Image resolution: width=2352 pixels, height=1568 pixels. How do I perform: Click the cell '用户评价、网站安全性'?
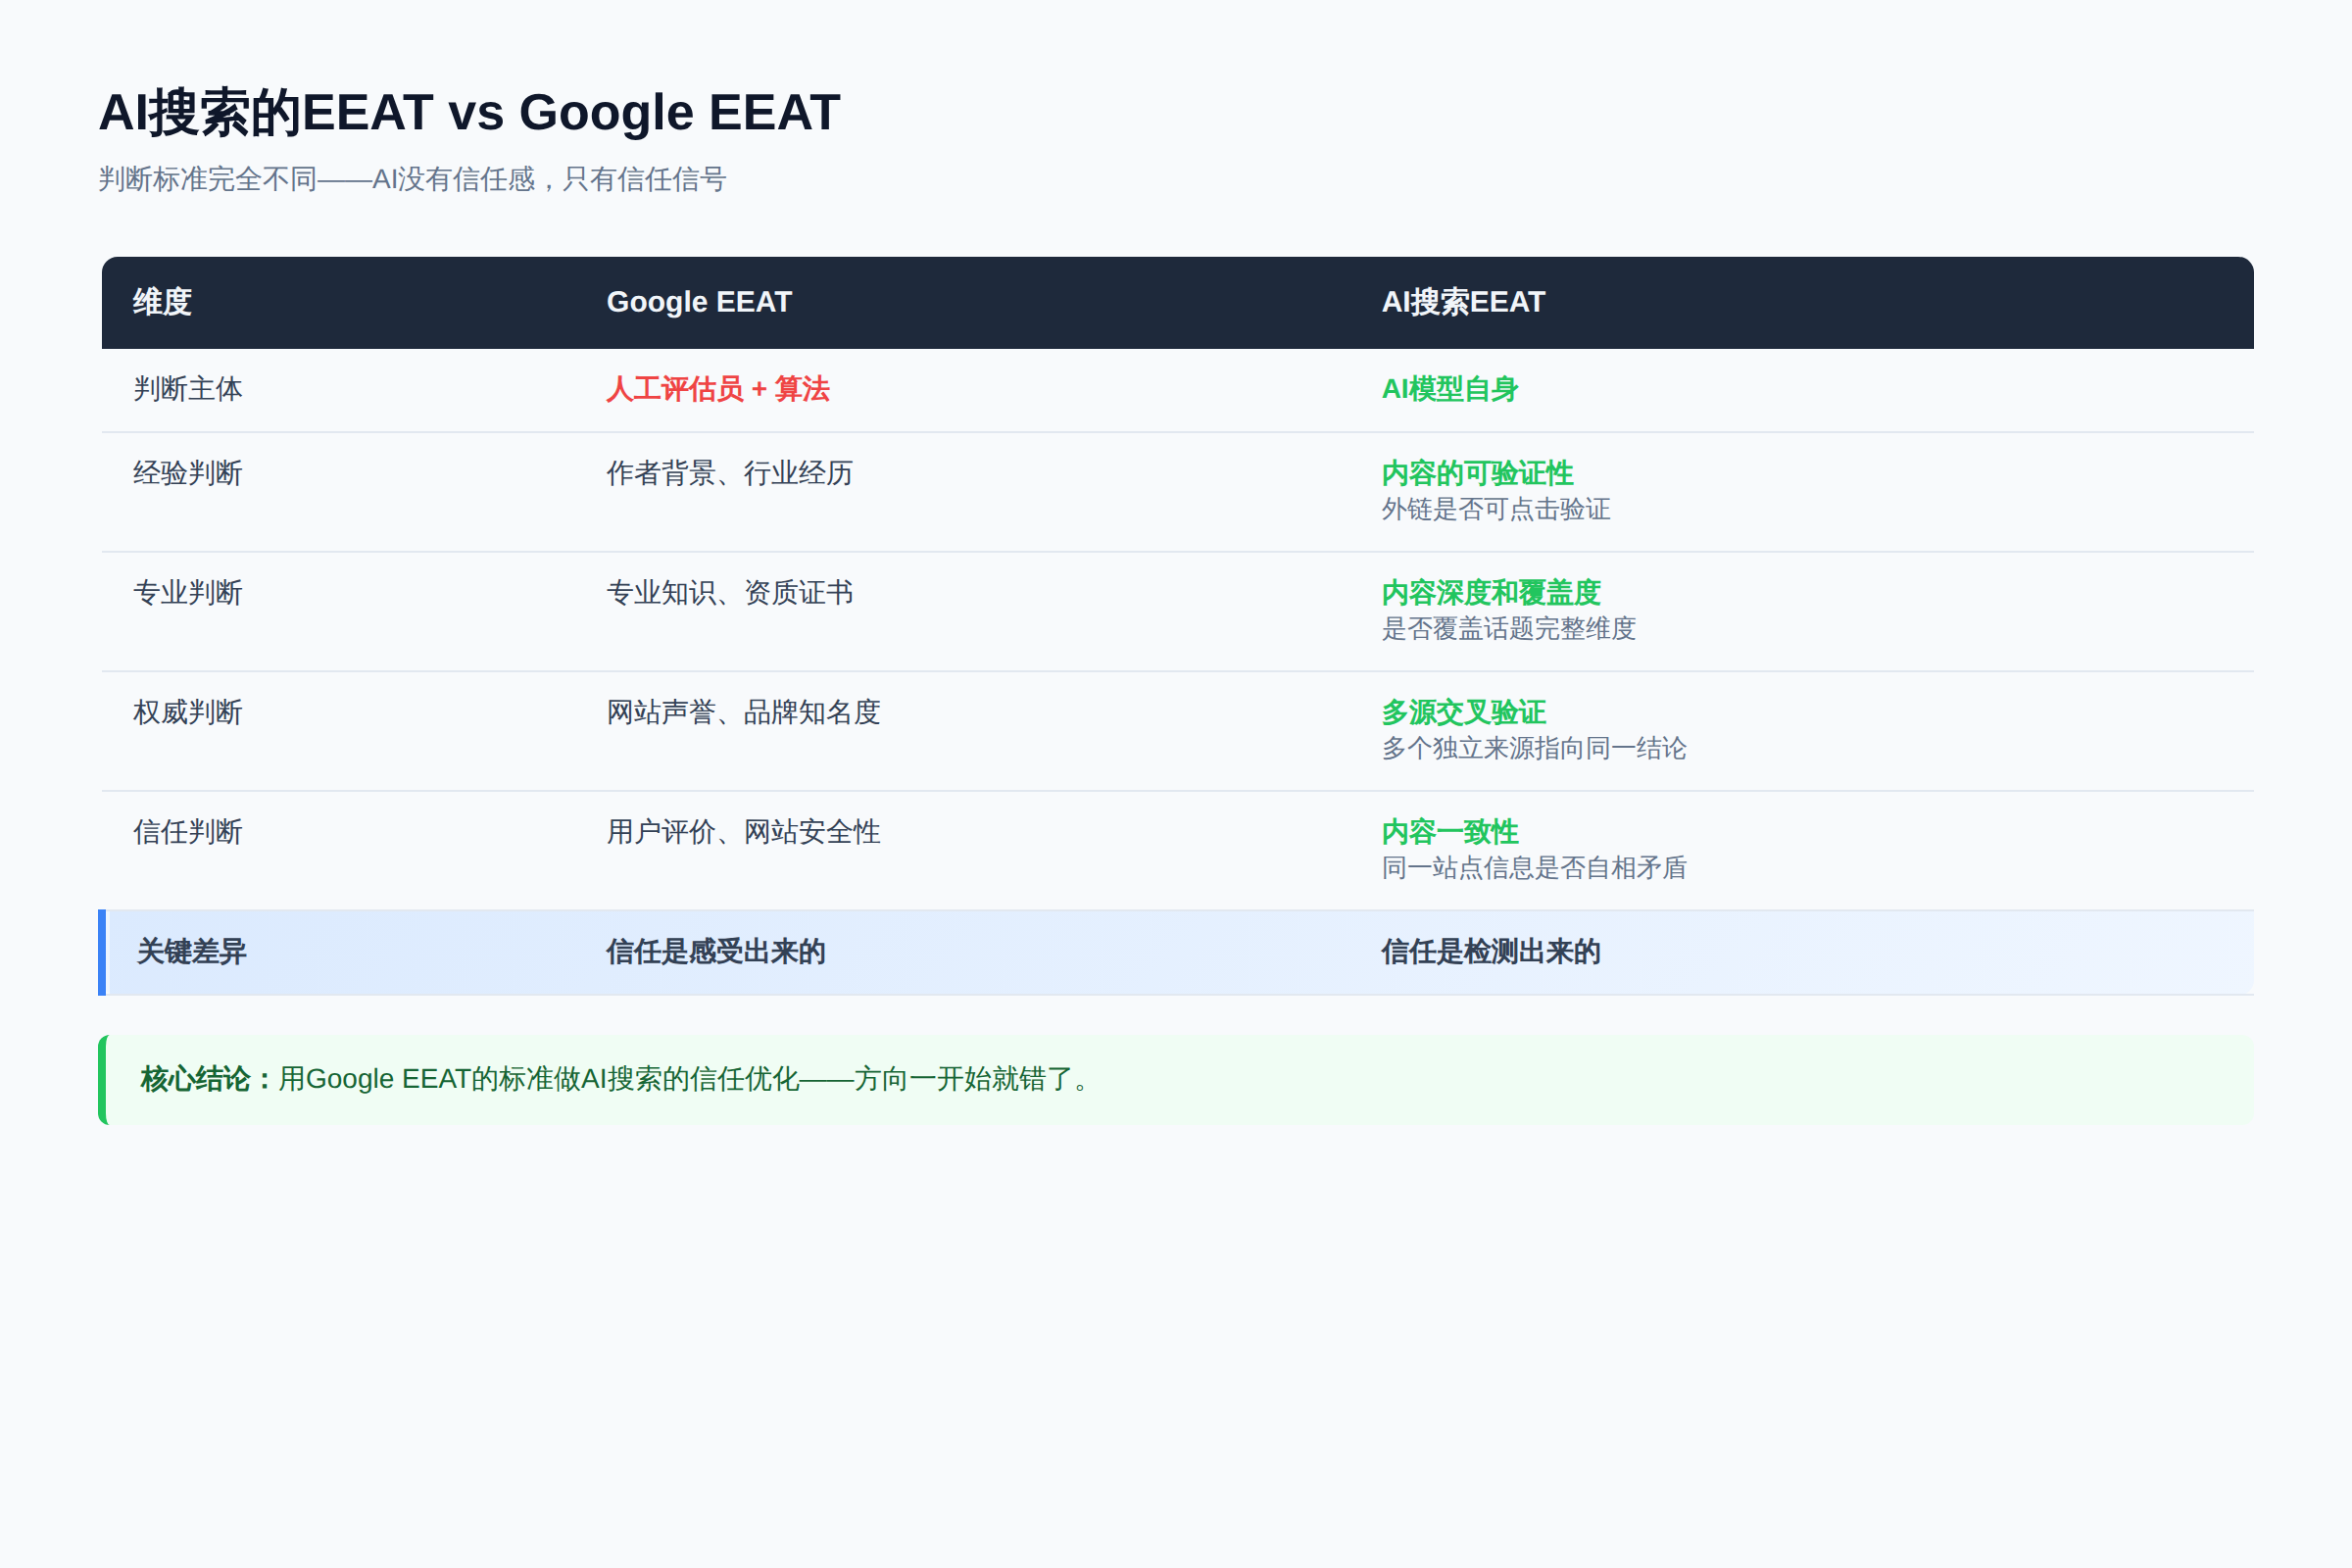point(743,832)
